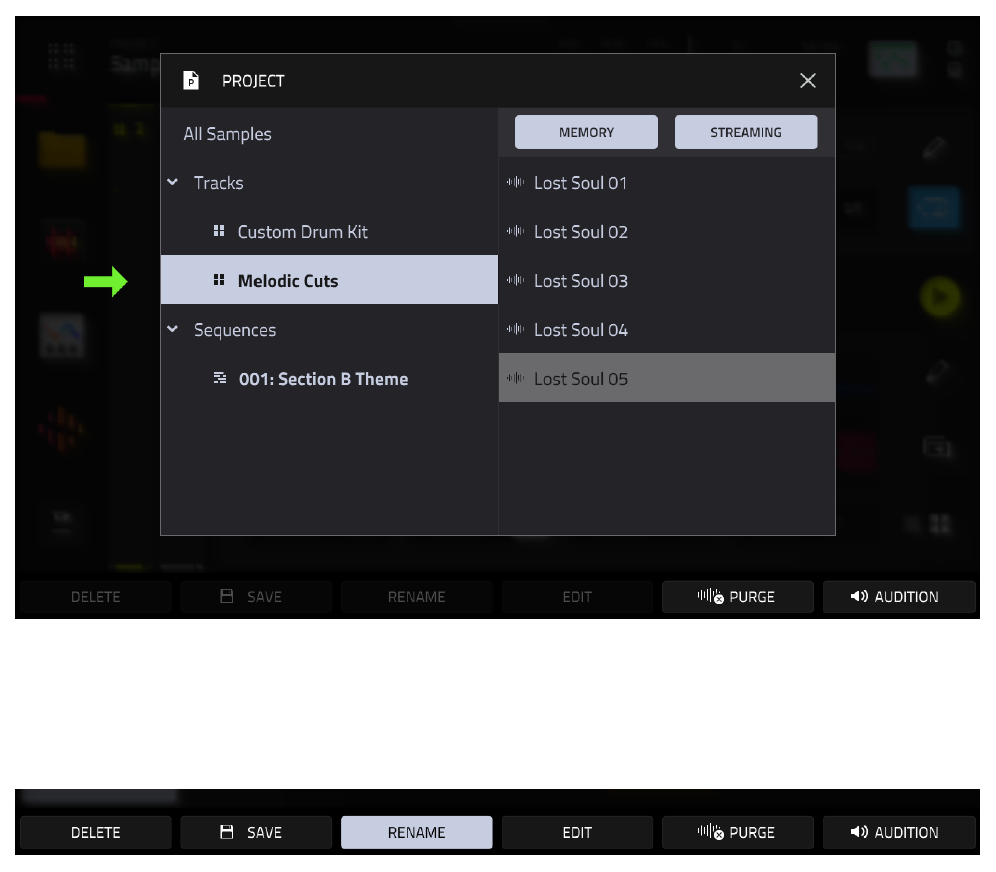This screenshot has width=996, height=872.
Task: Click Audition in the bottom button strip
Action: [x=899, y=832]
